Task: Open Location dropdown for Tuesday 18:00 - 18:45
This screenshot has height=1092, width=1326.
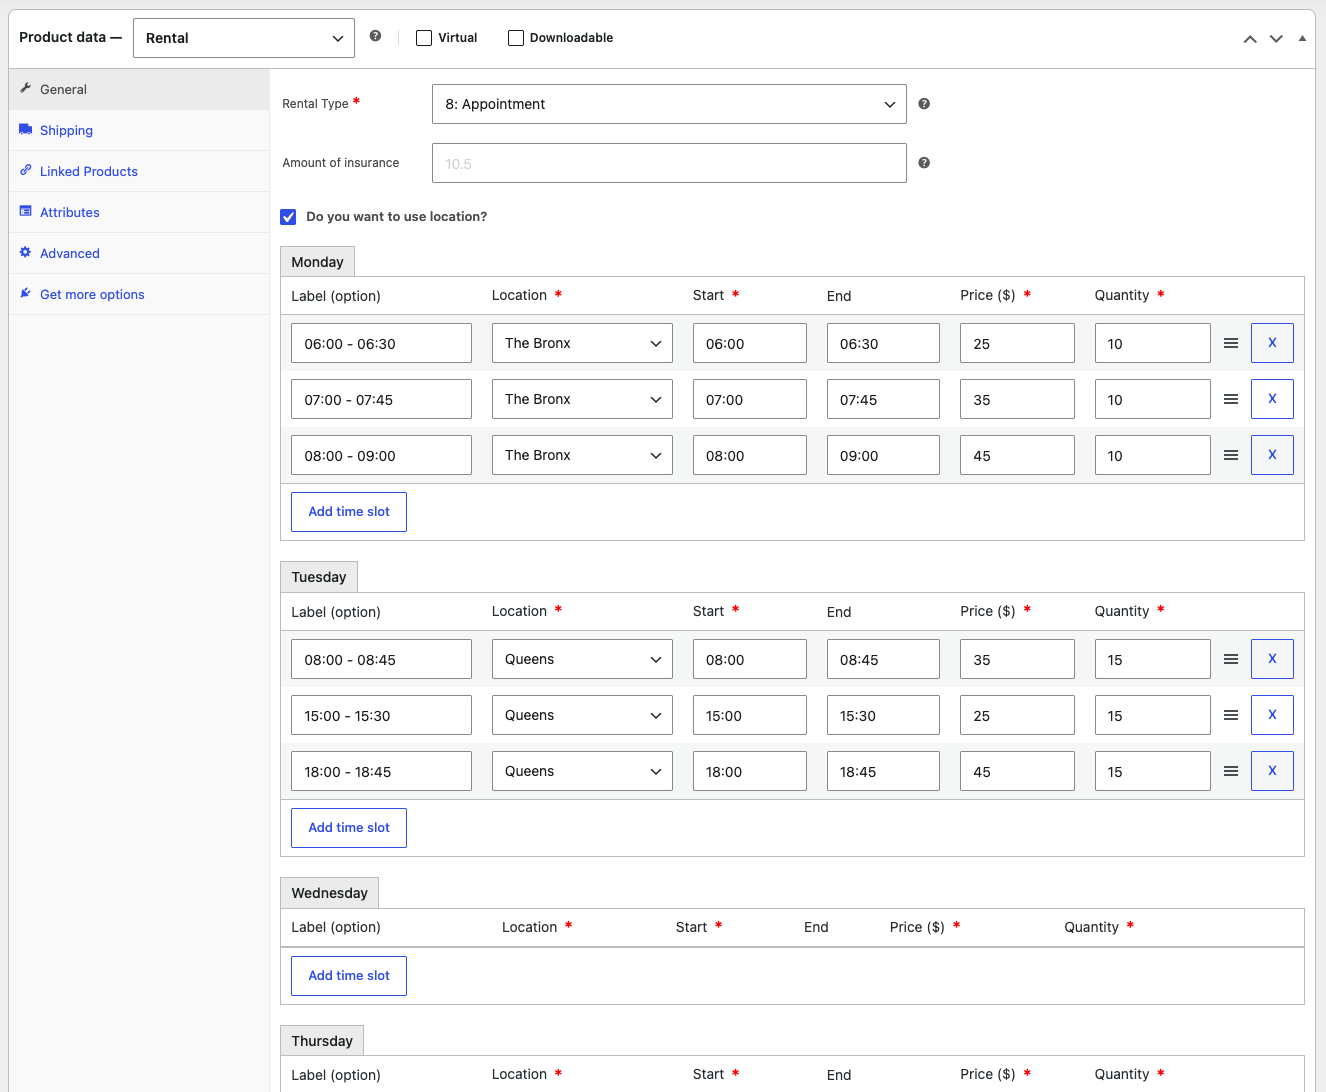Action: 582,771
